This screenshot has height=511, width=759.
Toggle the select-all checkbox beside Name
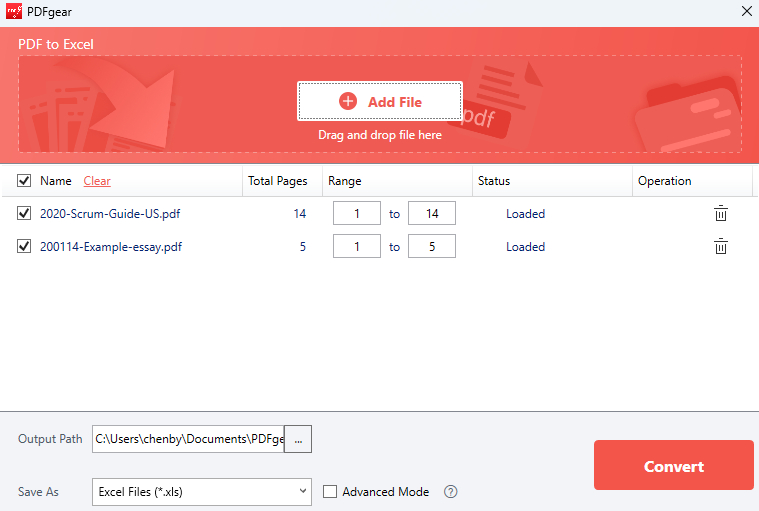tap(24, 180)
